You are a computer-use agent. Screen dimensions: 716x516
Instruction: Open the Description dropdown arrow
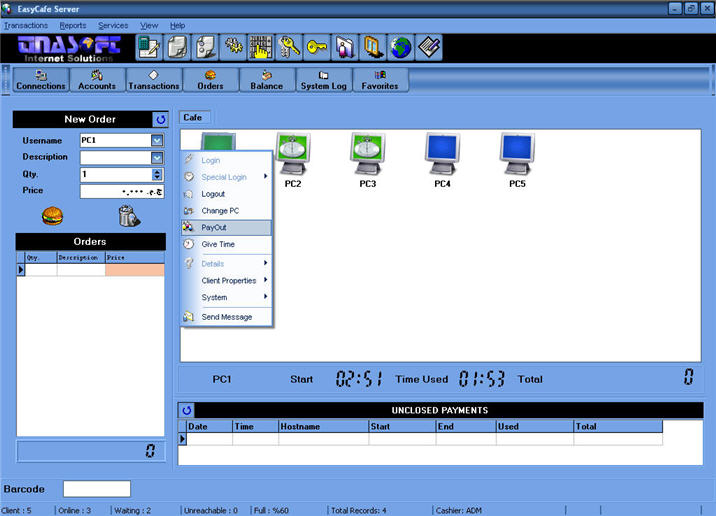click(157, 158)
